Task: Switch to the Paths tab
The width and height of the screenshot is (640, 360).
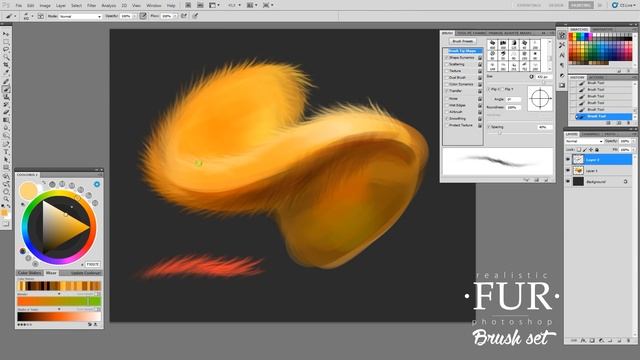Action: [x=610, y=134]
